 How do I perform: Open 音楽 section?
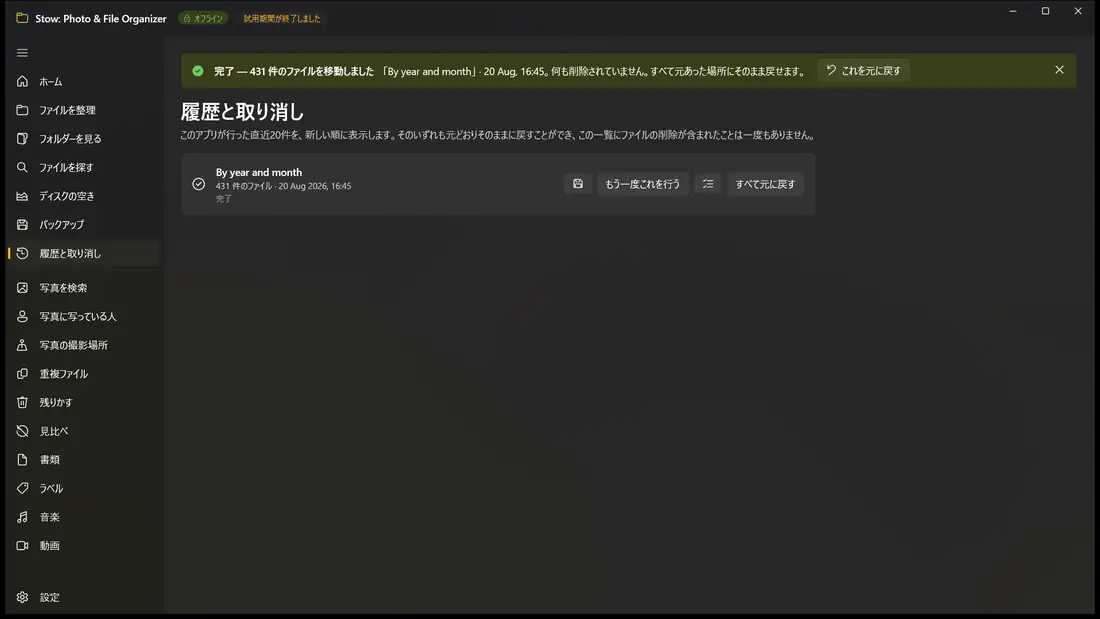click(x=84, y=517)
